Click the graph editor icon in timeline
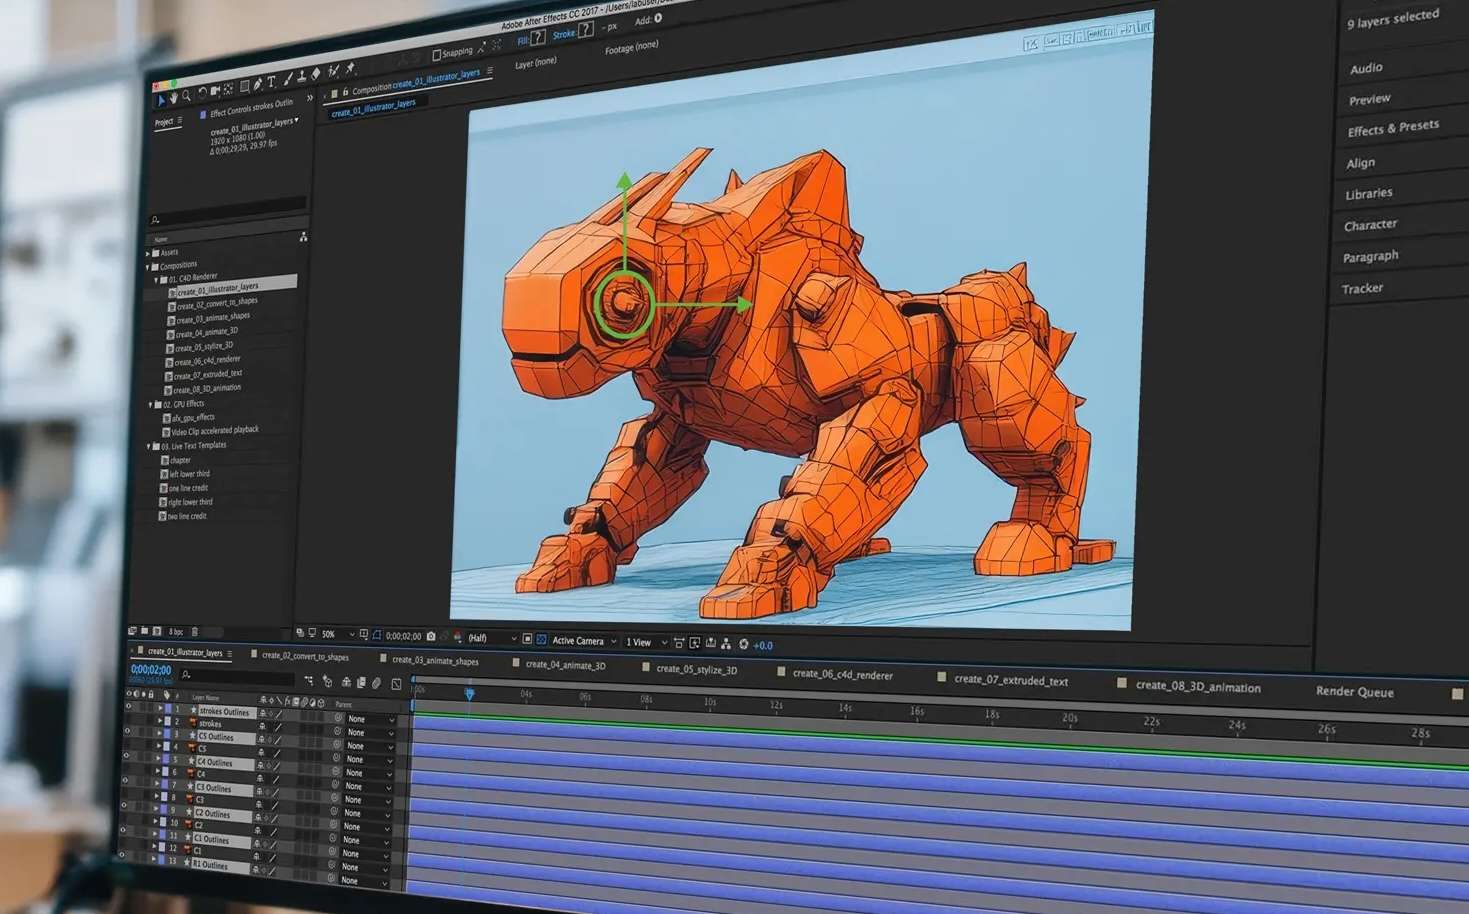The image size is (1469, 914). coord(396,684)
